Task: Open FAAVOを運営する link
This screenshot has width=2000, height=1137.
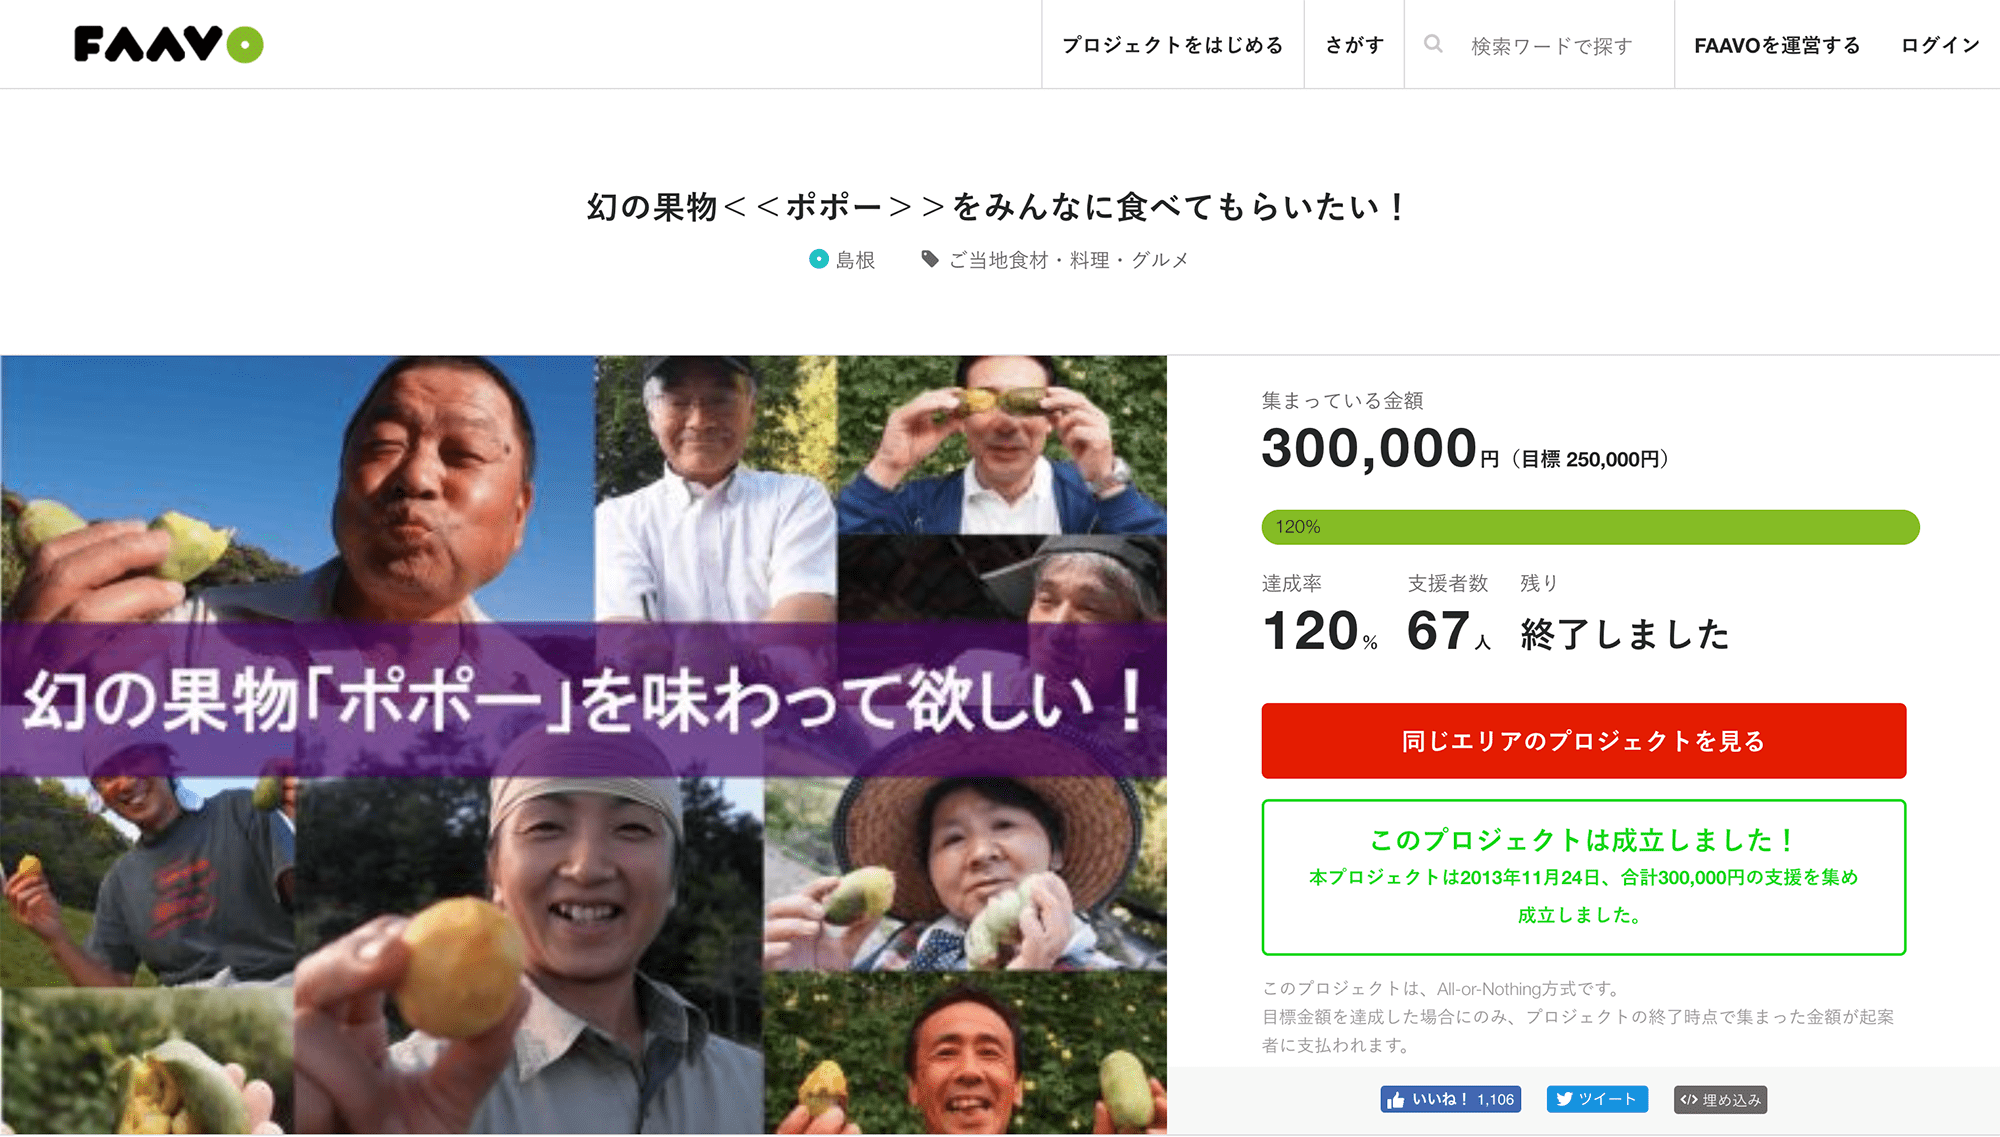Action: coord(1777,45)
